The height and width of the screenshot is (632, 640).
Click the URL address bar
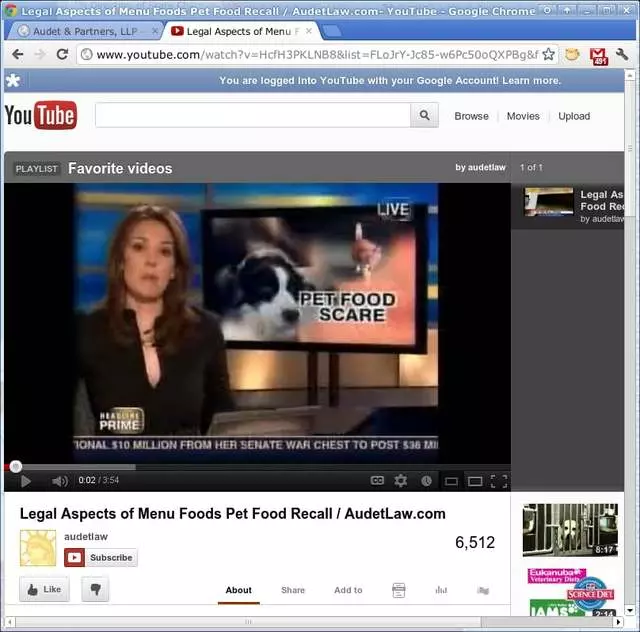[x=317, y=54]
